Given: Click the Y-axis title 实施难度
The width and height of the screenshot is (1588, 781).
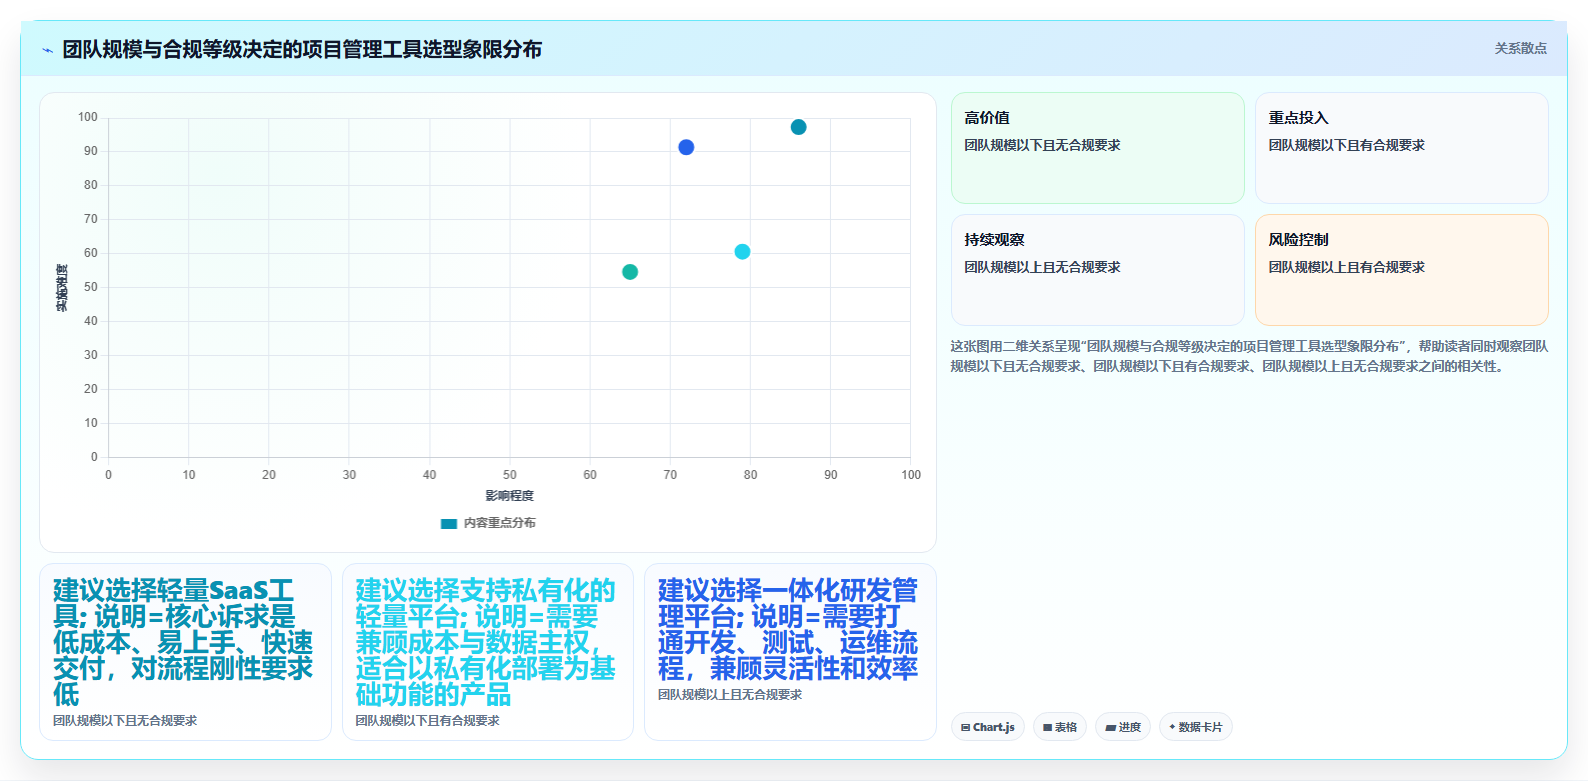Looking at the screenshot, I should pos(62,288).
